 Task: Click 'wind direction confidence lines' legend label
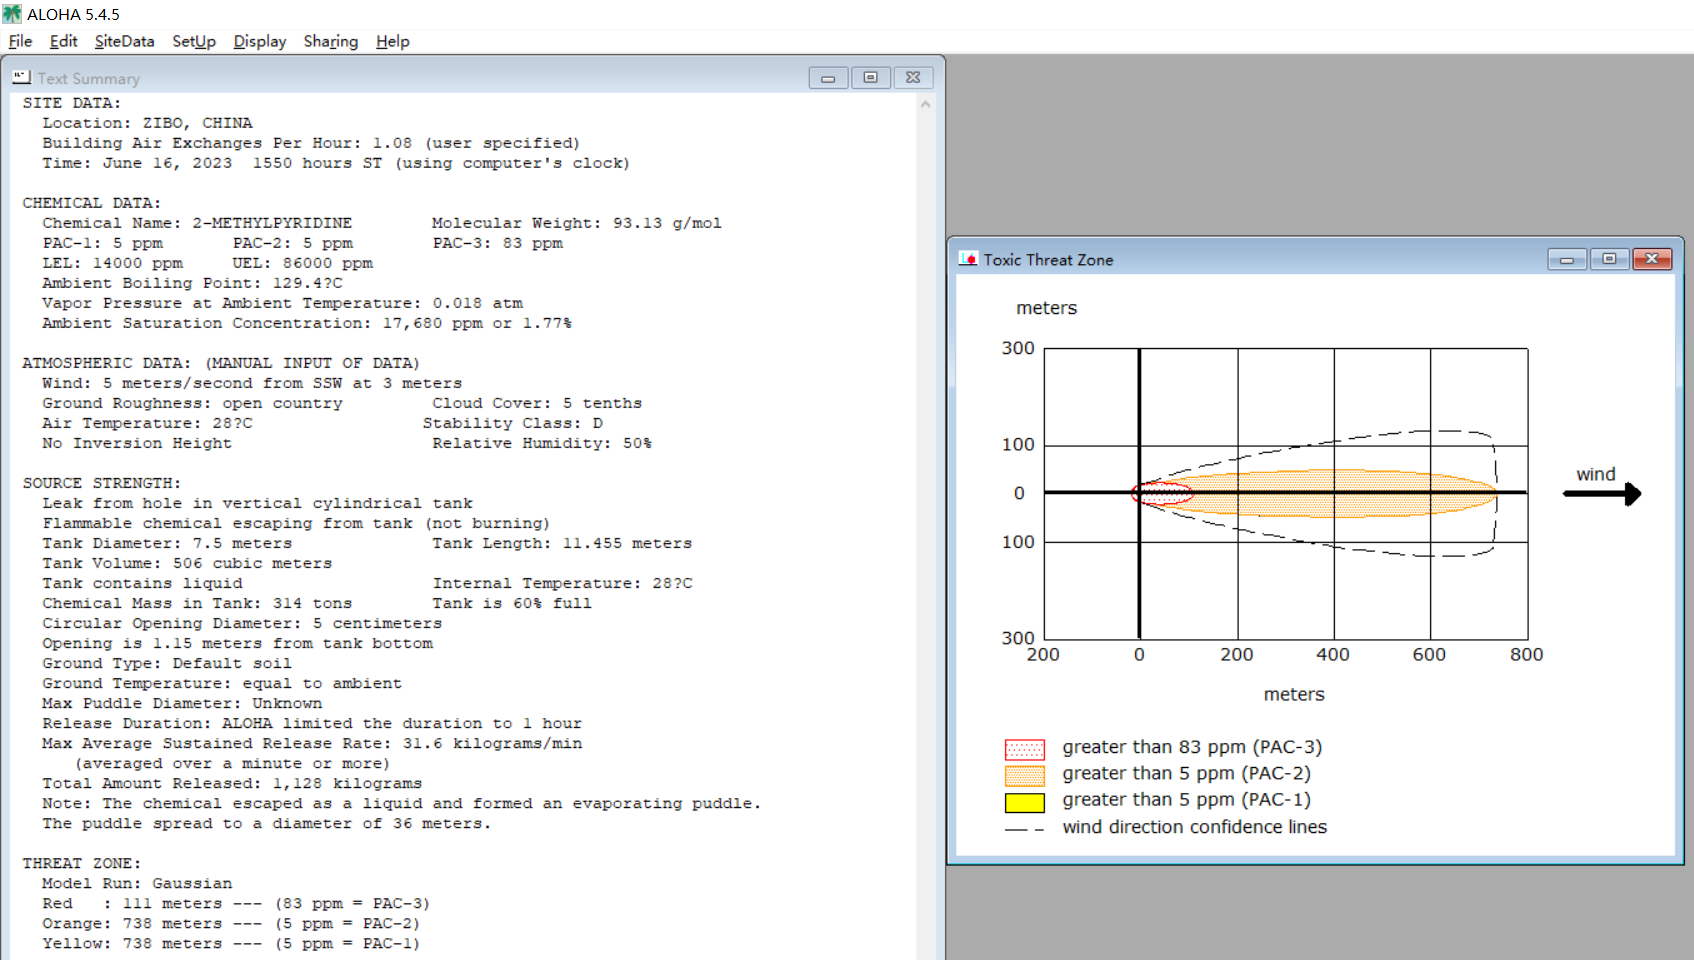[1195, 827]
